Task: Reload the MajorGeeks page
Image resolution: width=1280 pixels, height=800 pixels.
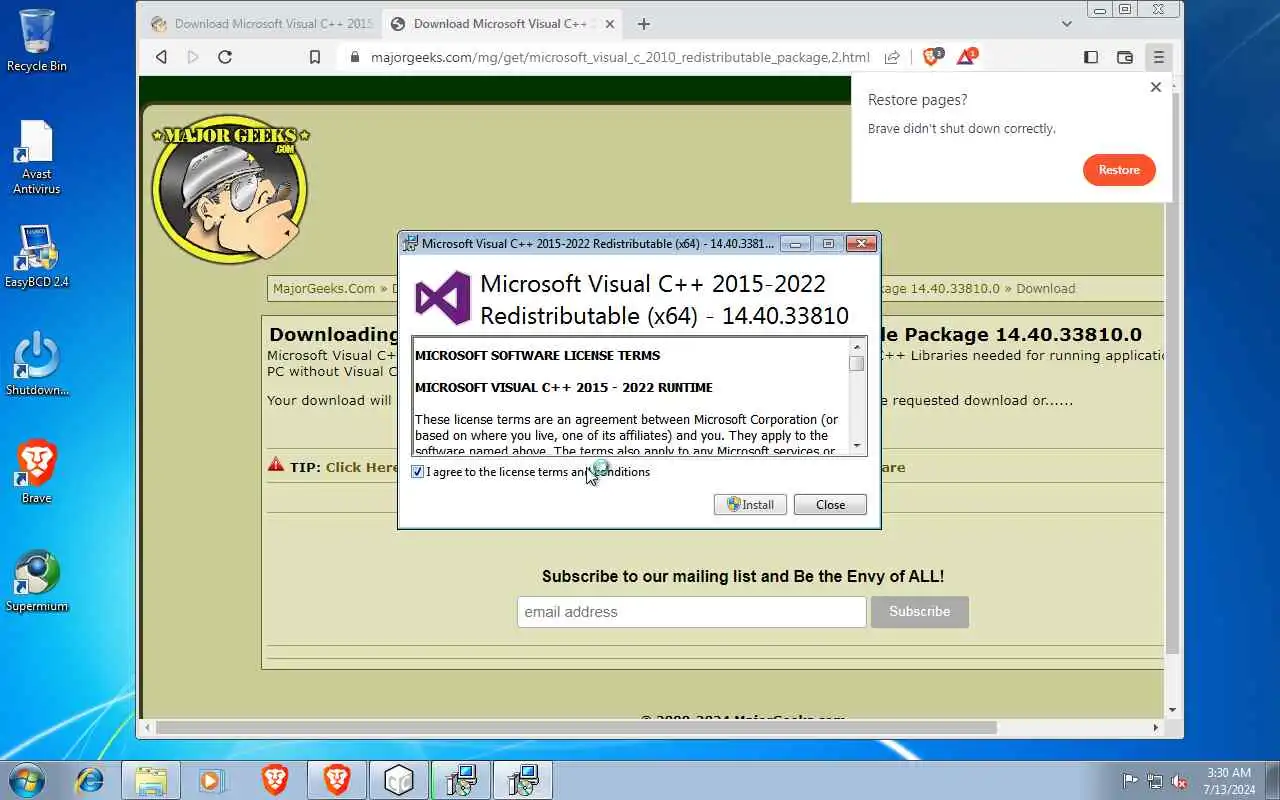Action: point(225,57)
